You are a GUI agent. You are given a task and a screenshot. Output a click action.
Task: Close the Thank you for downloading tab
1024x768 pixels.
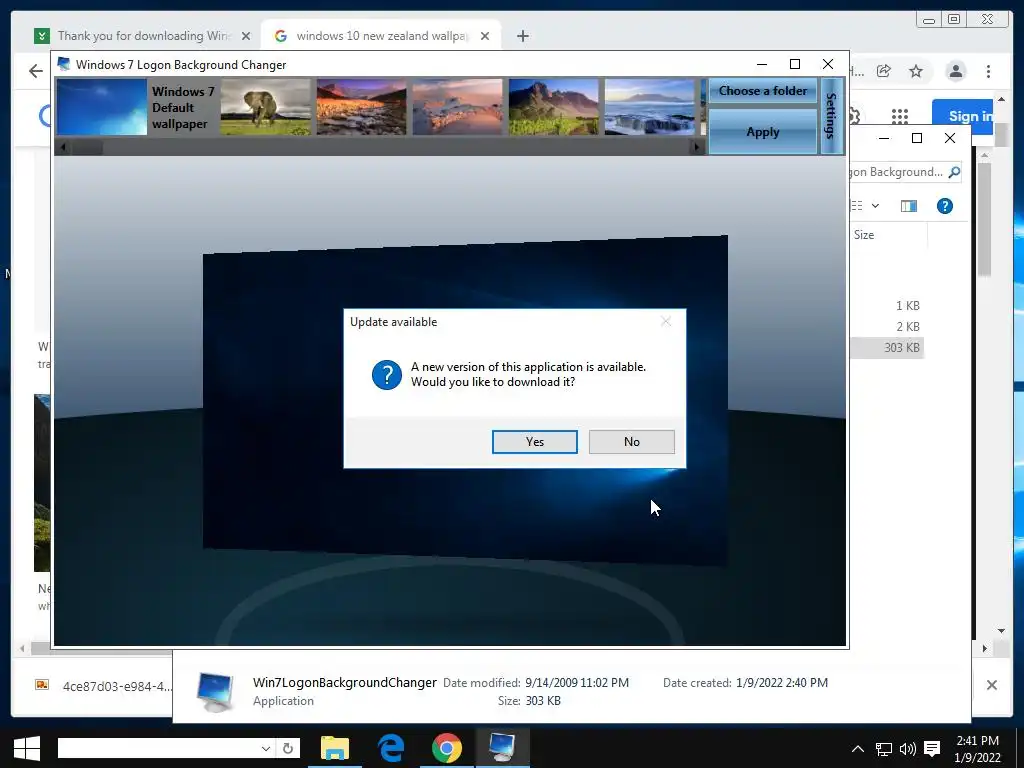246,36
